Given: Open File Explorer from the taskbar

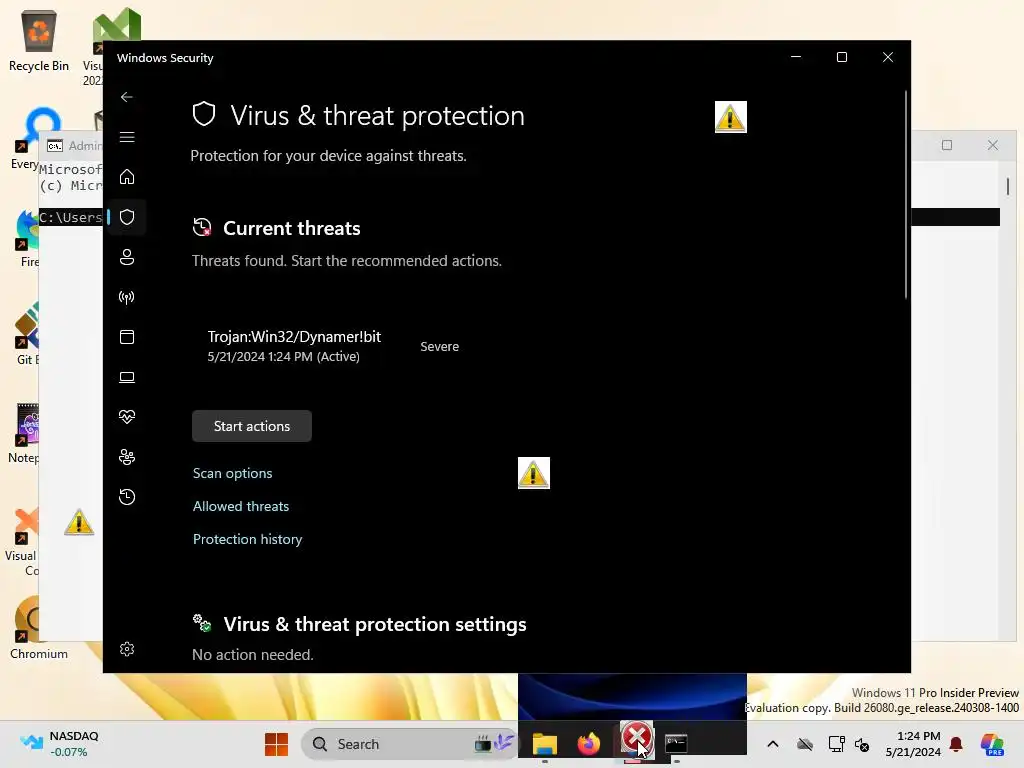Looking at the screenshot, I should point(545,744).
